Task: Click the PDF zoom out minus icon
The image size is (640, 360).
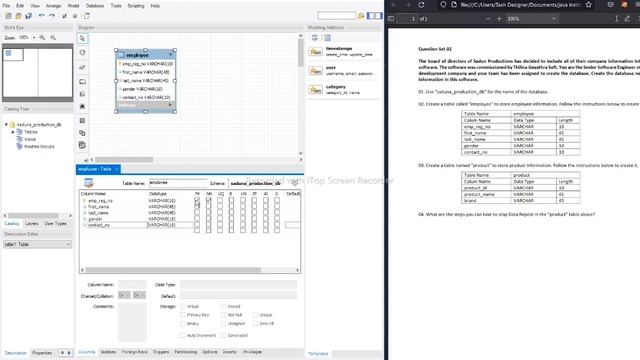Action: pyautogui.click(x=488, y=19)
